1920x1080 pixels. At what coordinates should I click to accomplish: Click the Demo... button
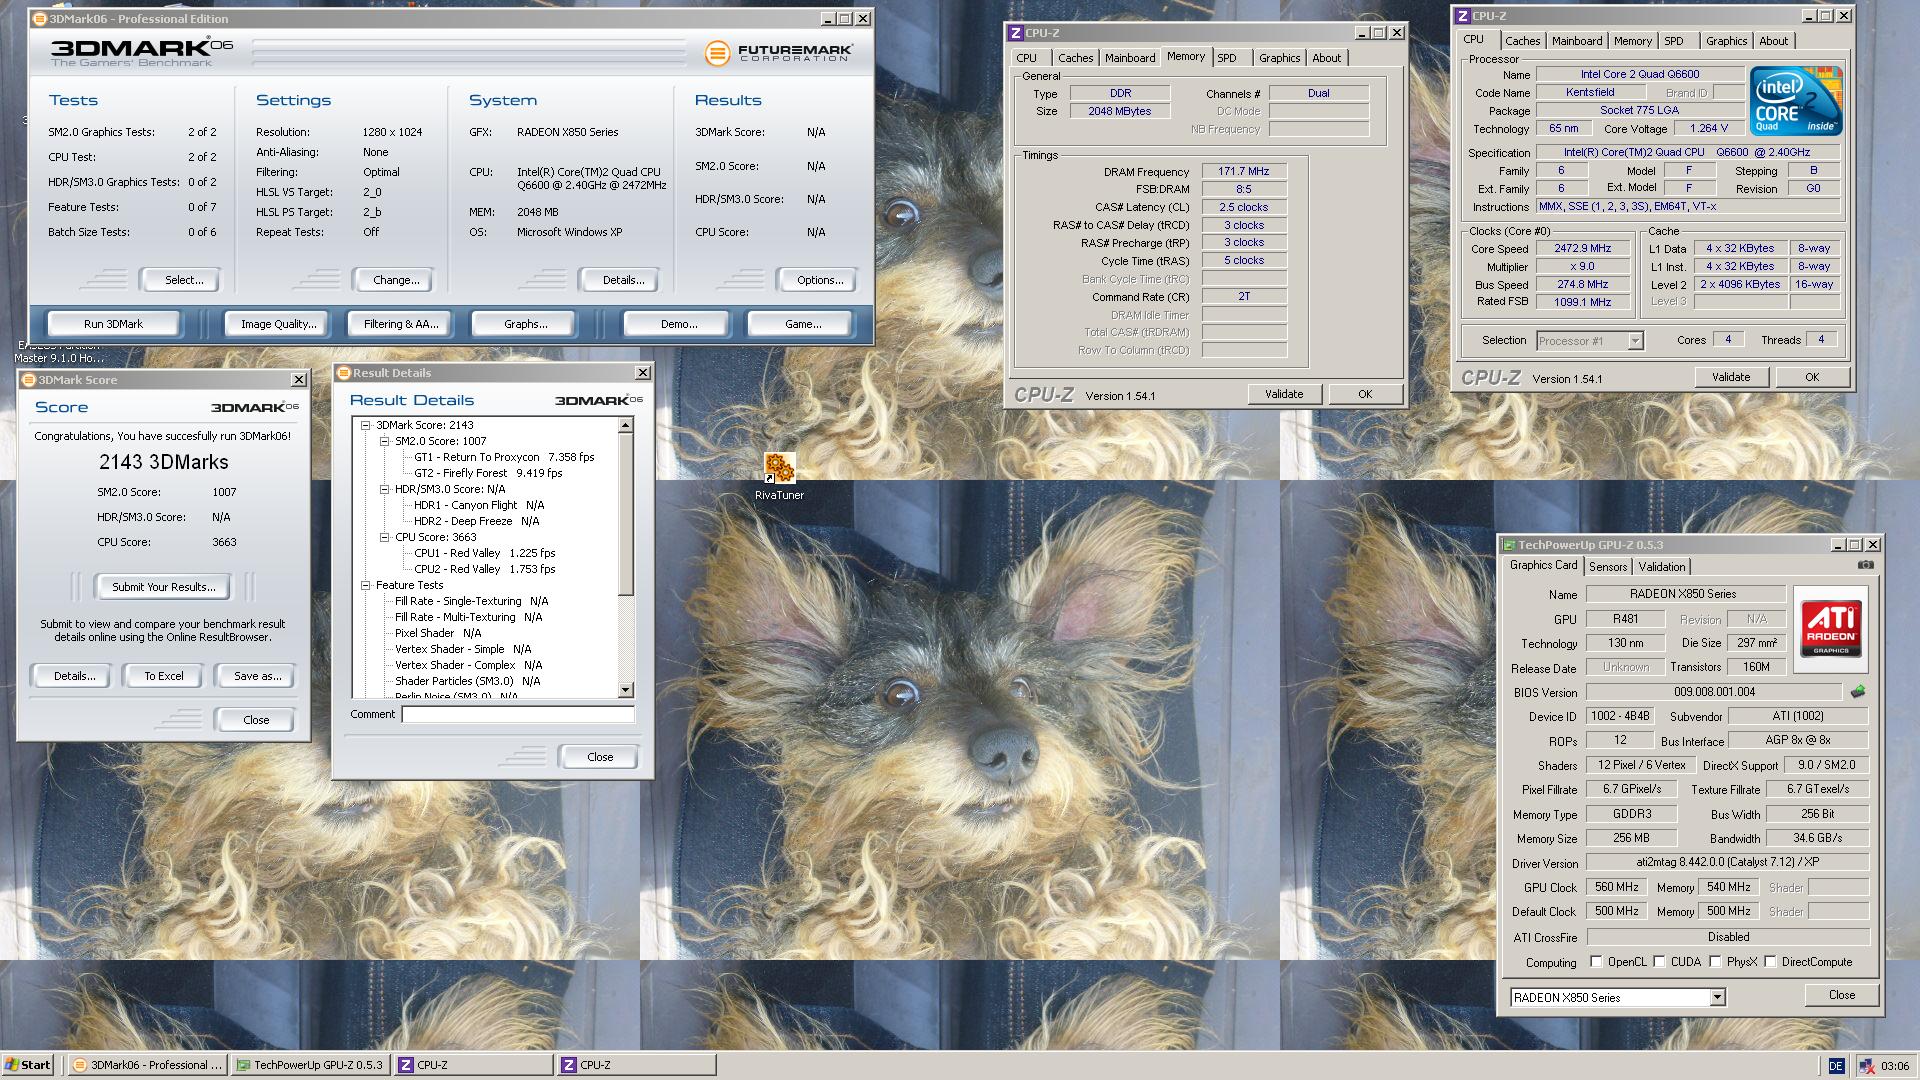(679, 324)
